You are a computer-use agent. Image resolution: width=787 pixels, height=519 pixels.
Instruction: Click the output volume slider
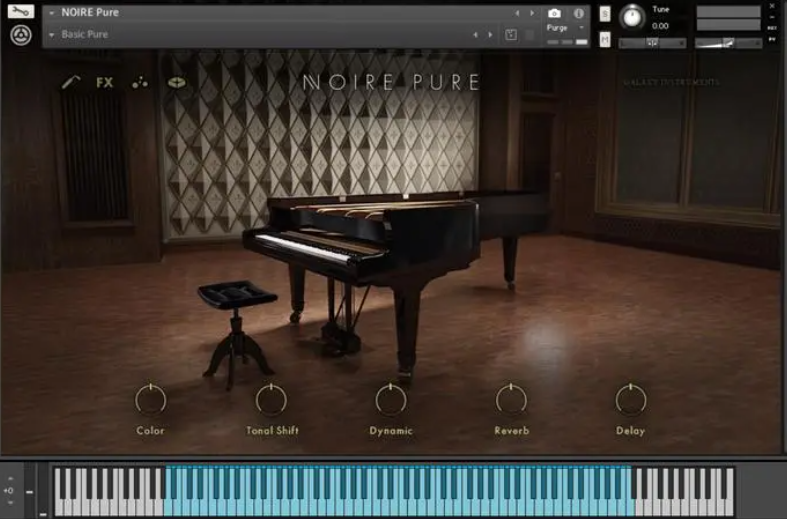728,43
